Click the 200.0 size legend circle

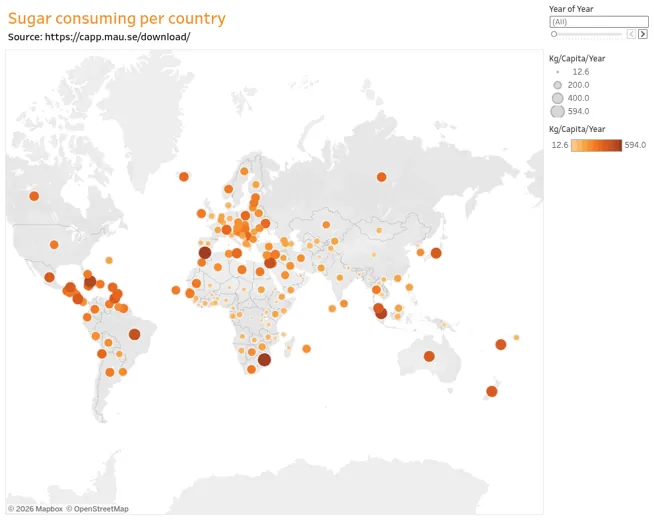coord(558,85)
